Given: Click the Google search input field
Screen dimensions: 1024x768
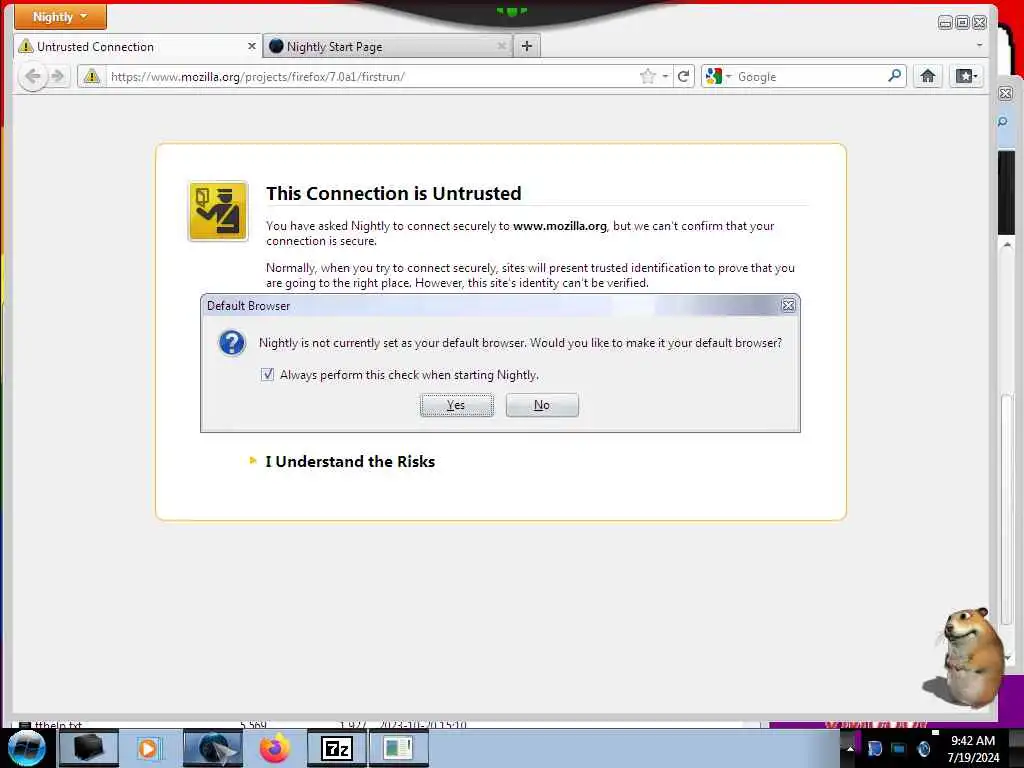Looking at the screenshot, I should tap(810, 76).
